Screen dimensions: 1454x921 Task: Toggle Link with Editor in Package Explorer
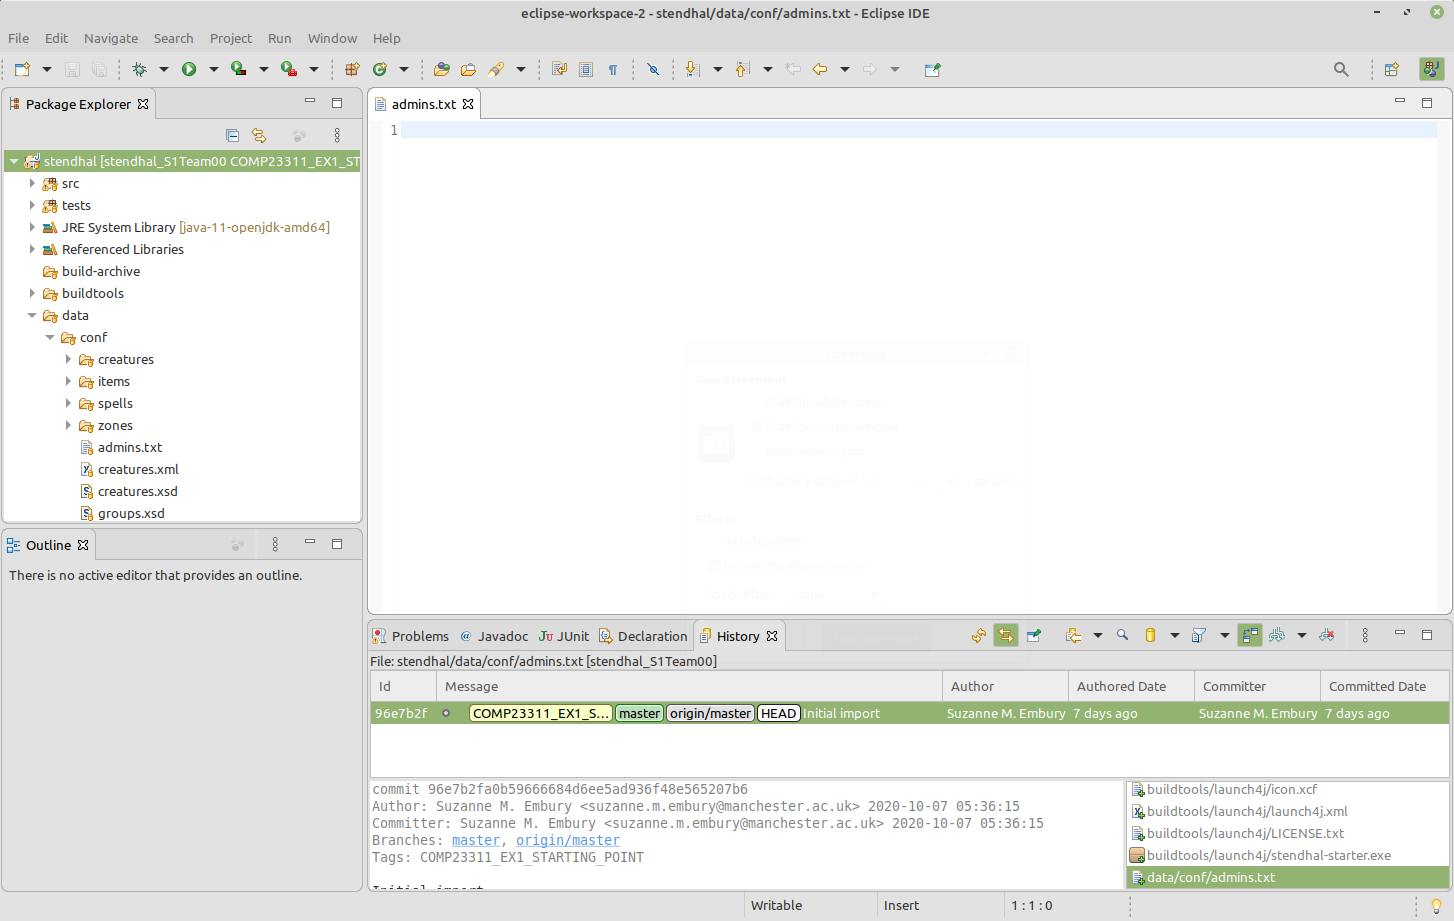point(259,135)
